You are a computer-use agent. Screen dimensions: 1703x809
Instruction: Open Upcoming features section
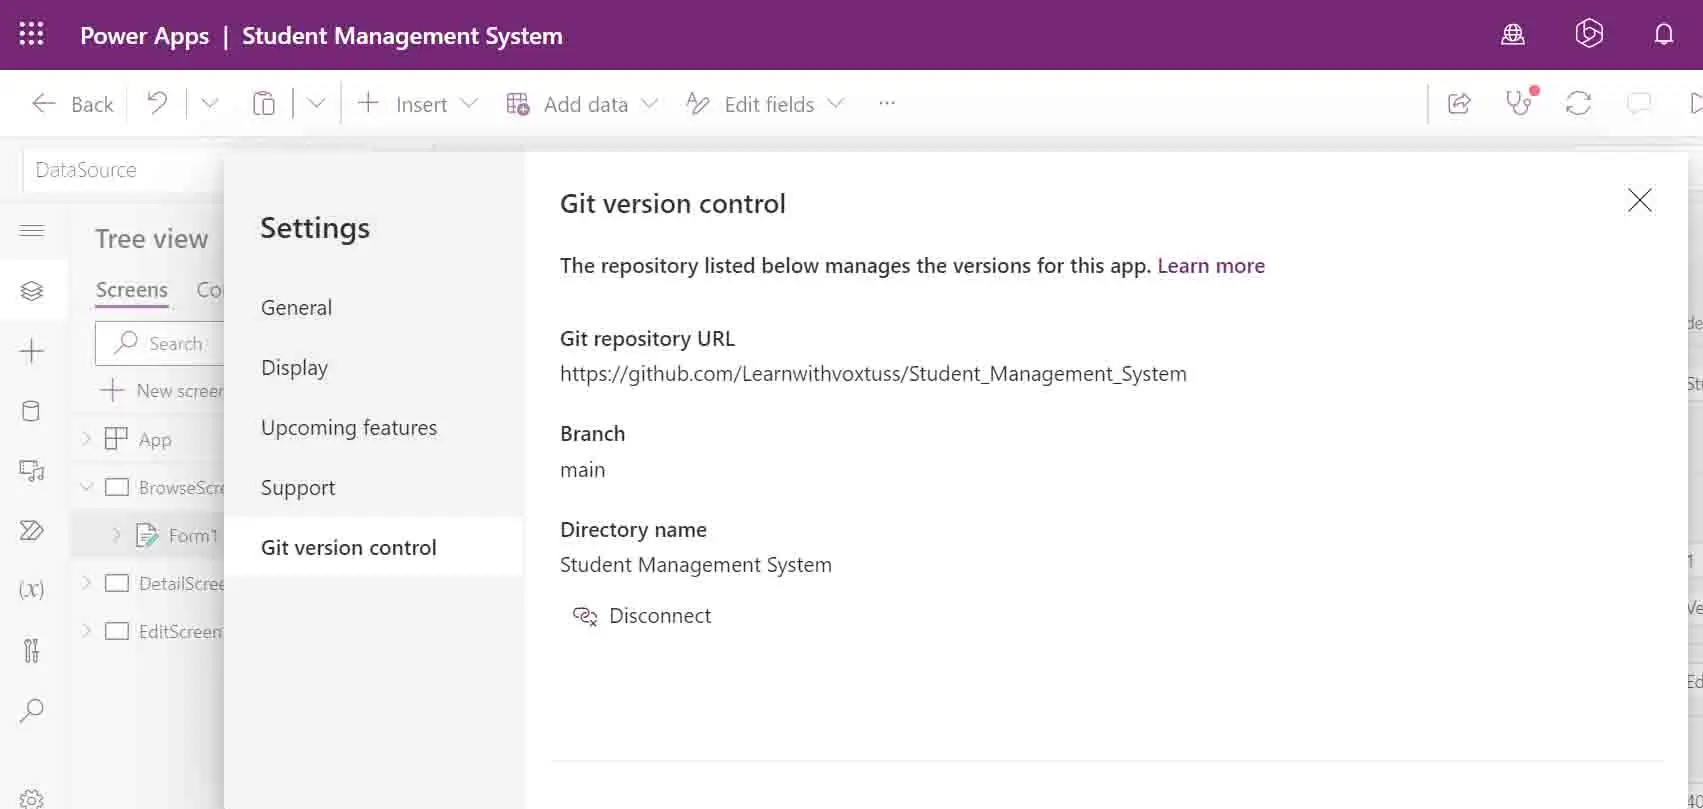(x=349, y=428)
